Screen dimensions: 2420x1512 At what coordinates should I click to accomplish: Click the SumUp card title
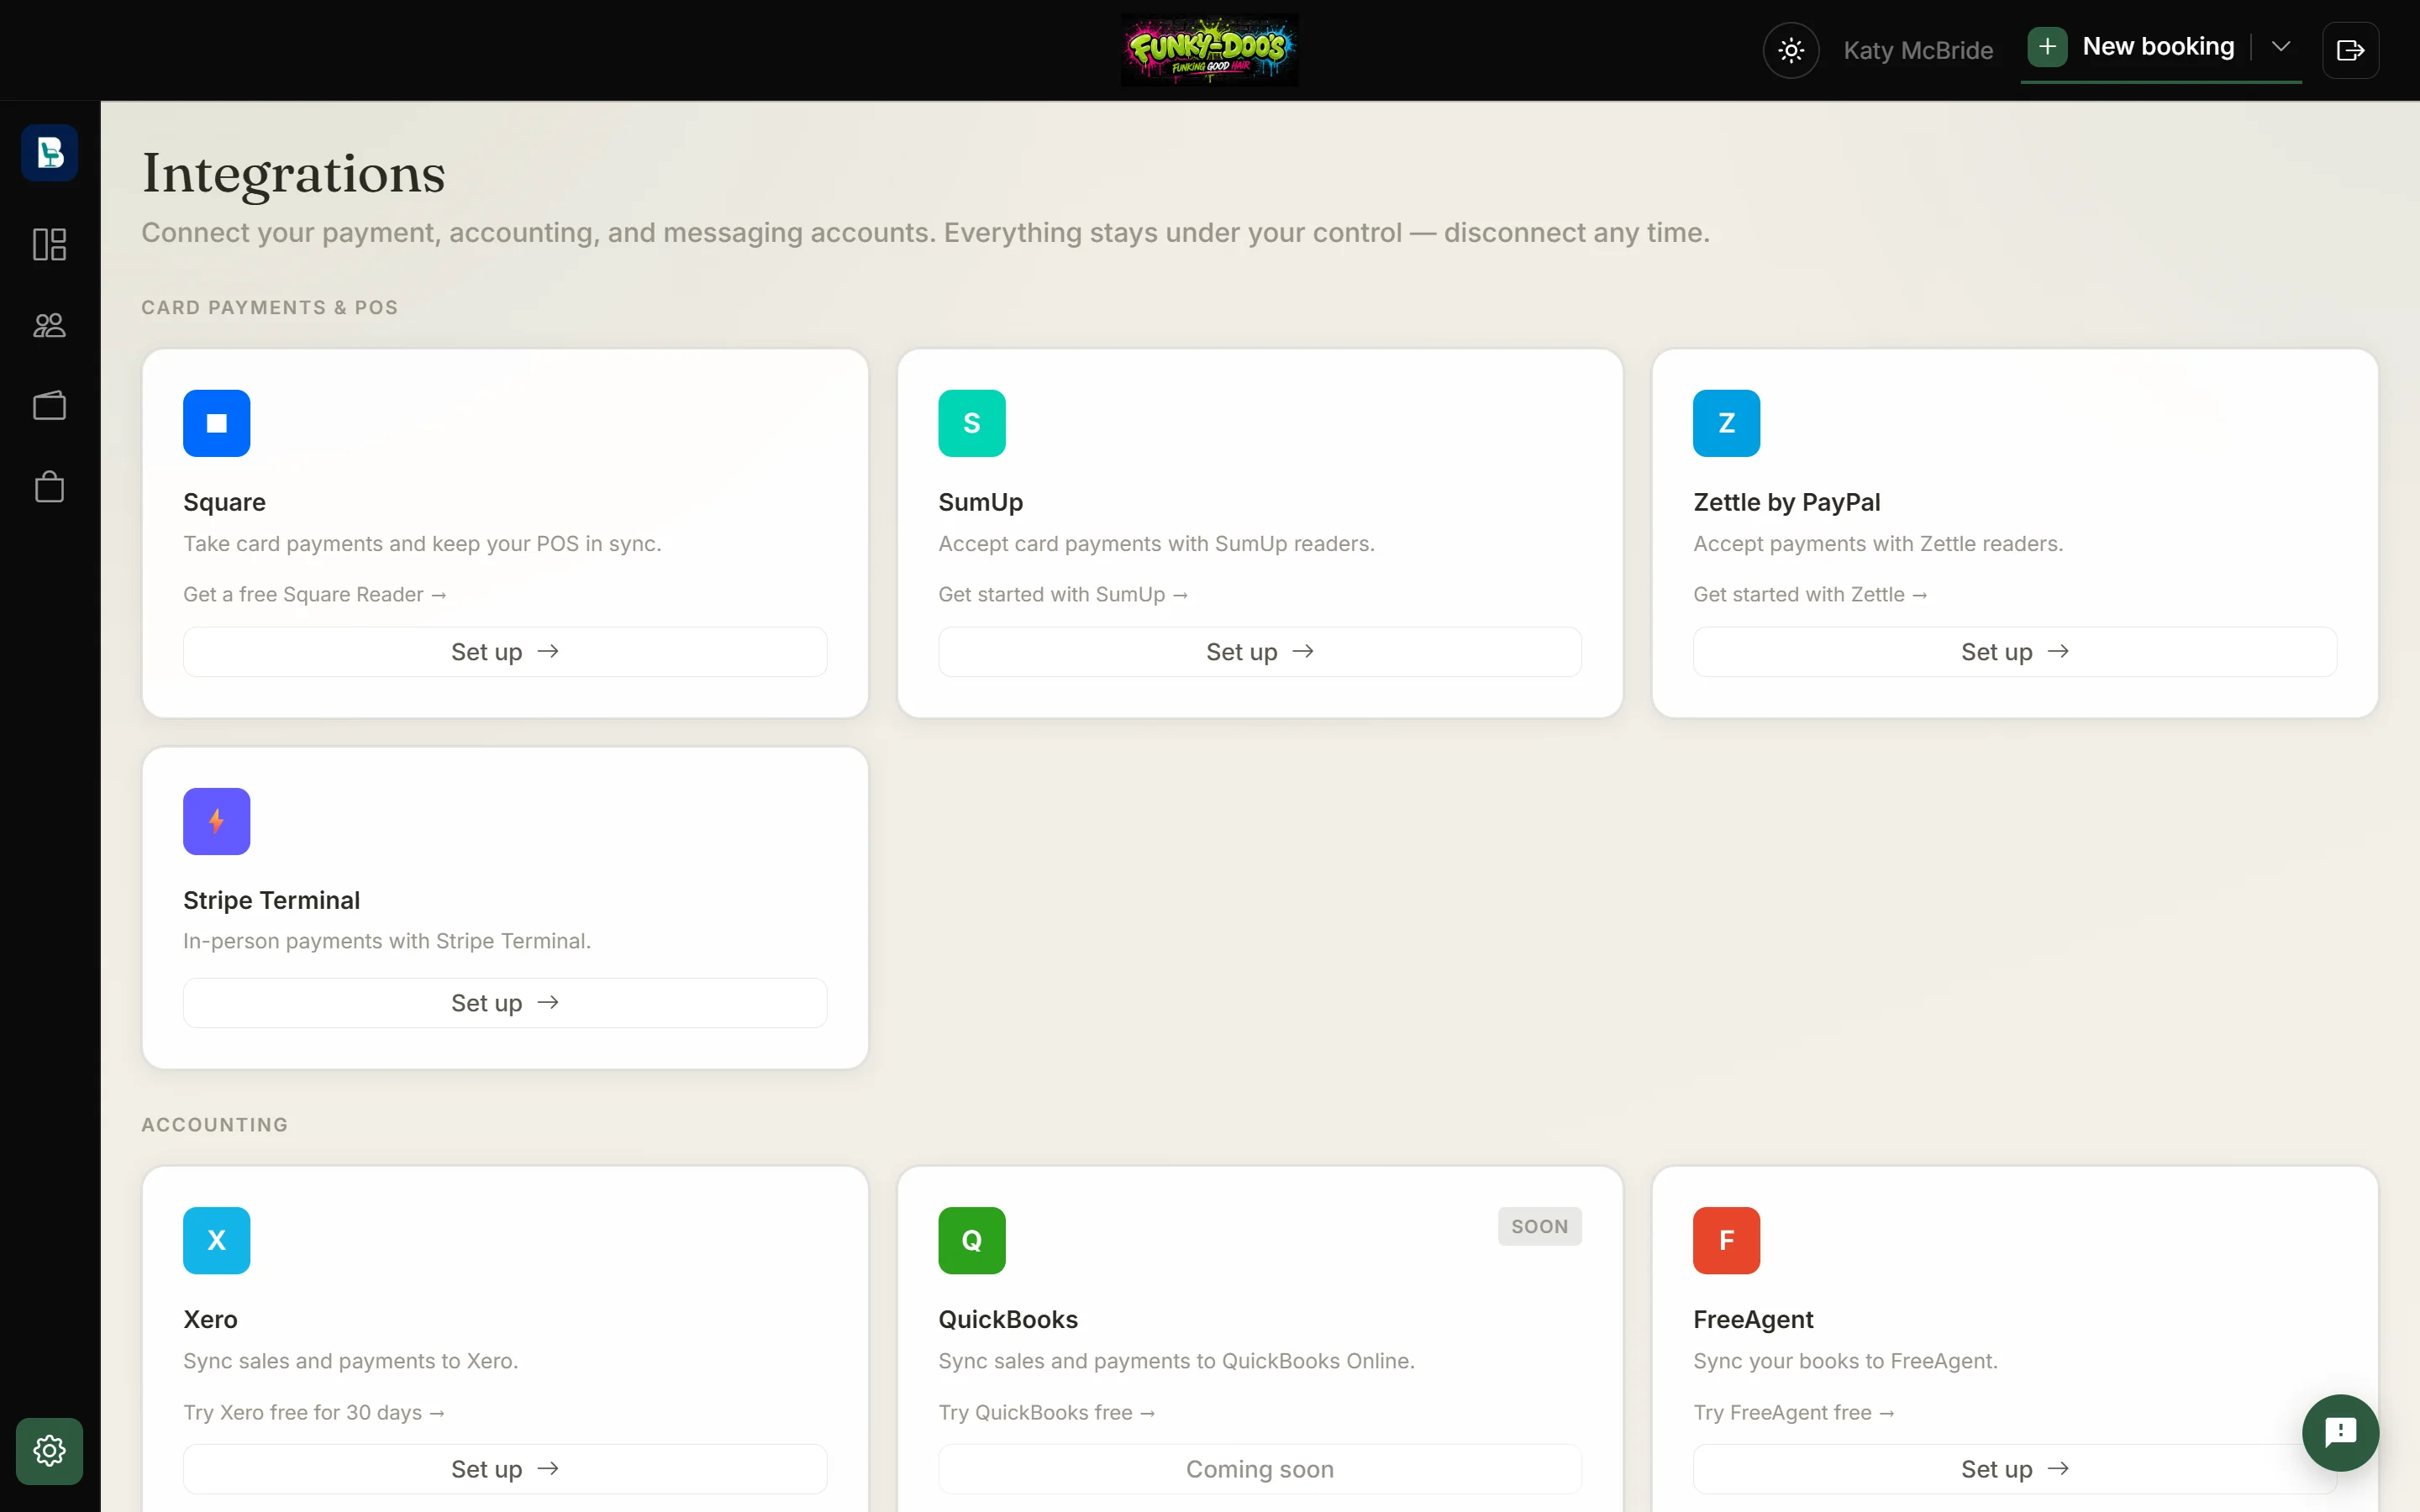(x=980, y=502)
